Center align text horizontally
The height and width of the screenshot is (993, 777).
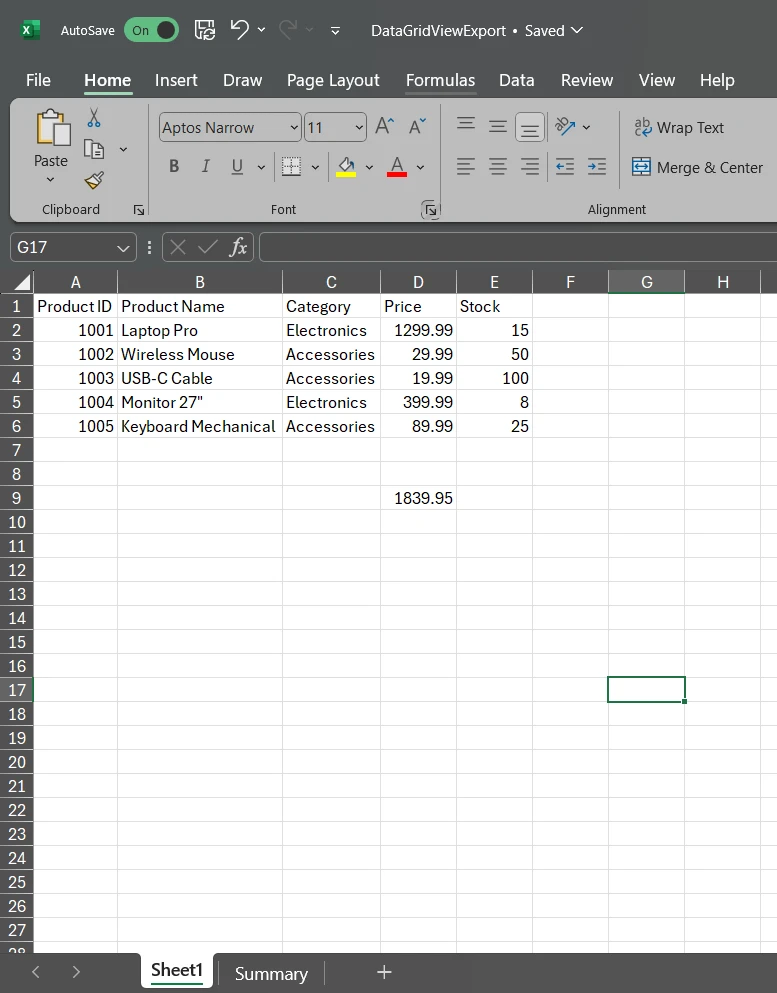tap(498, 167)
